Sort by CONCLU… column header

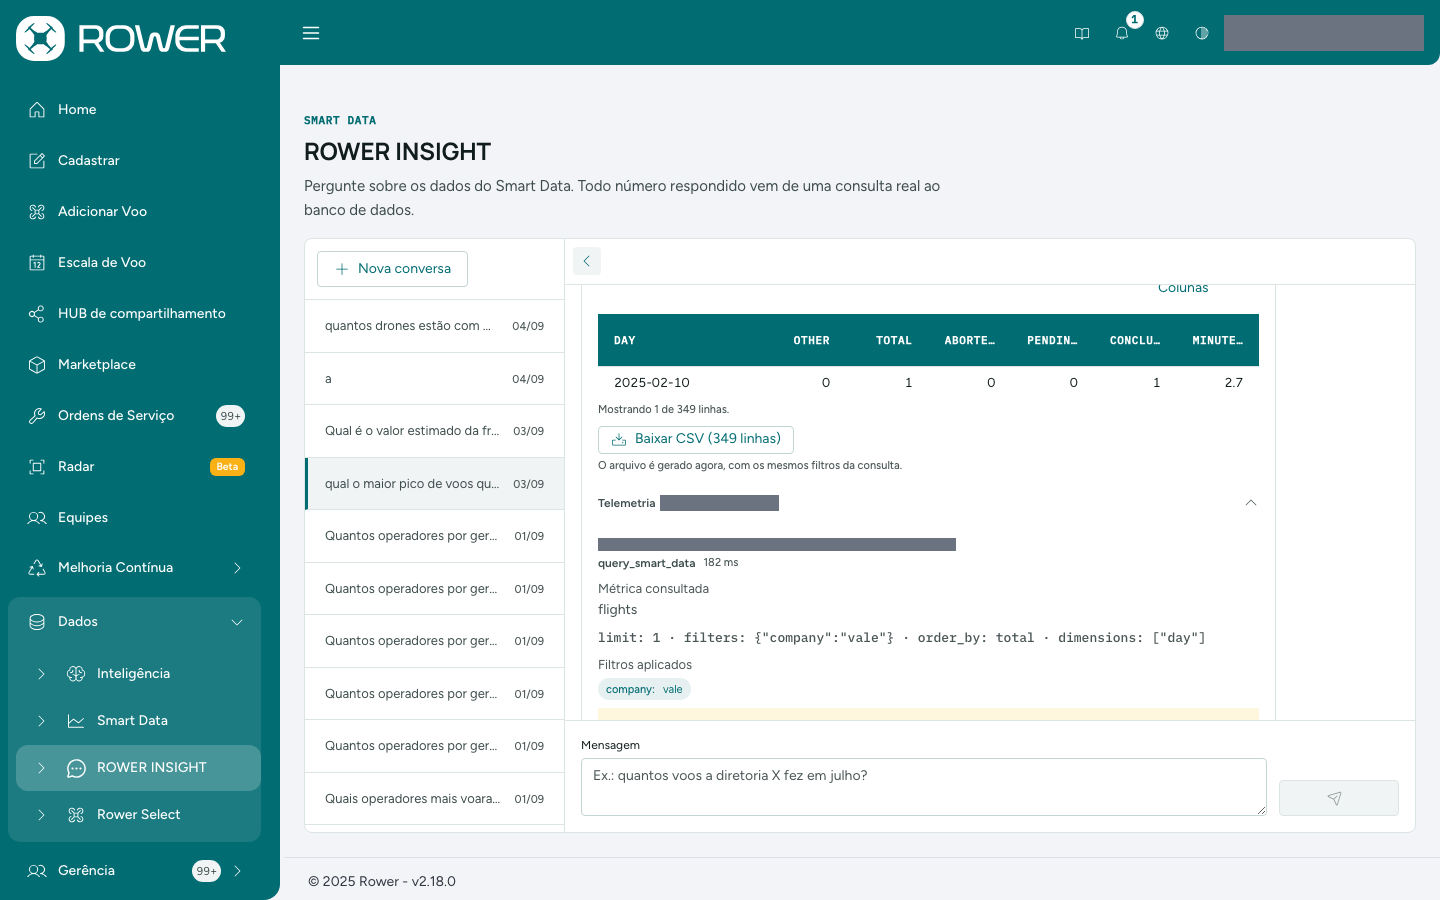[1135, 340]
